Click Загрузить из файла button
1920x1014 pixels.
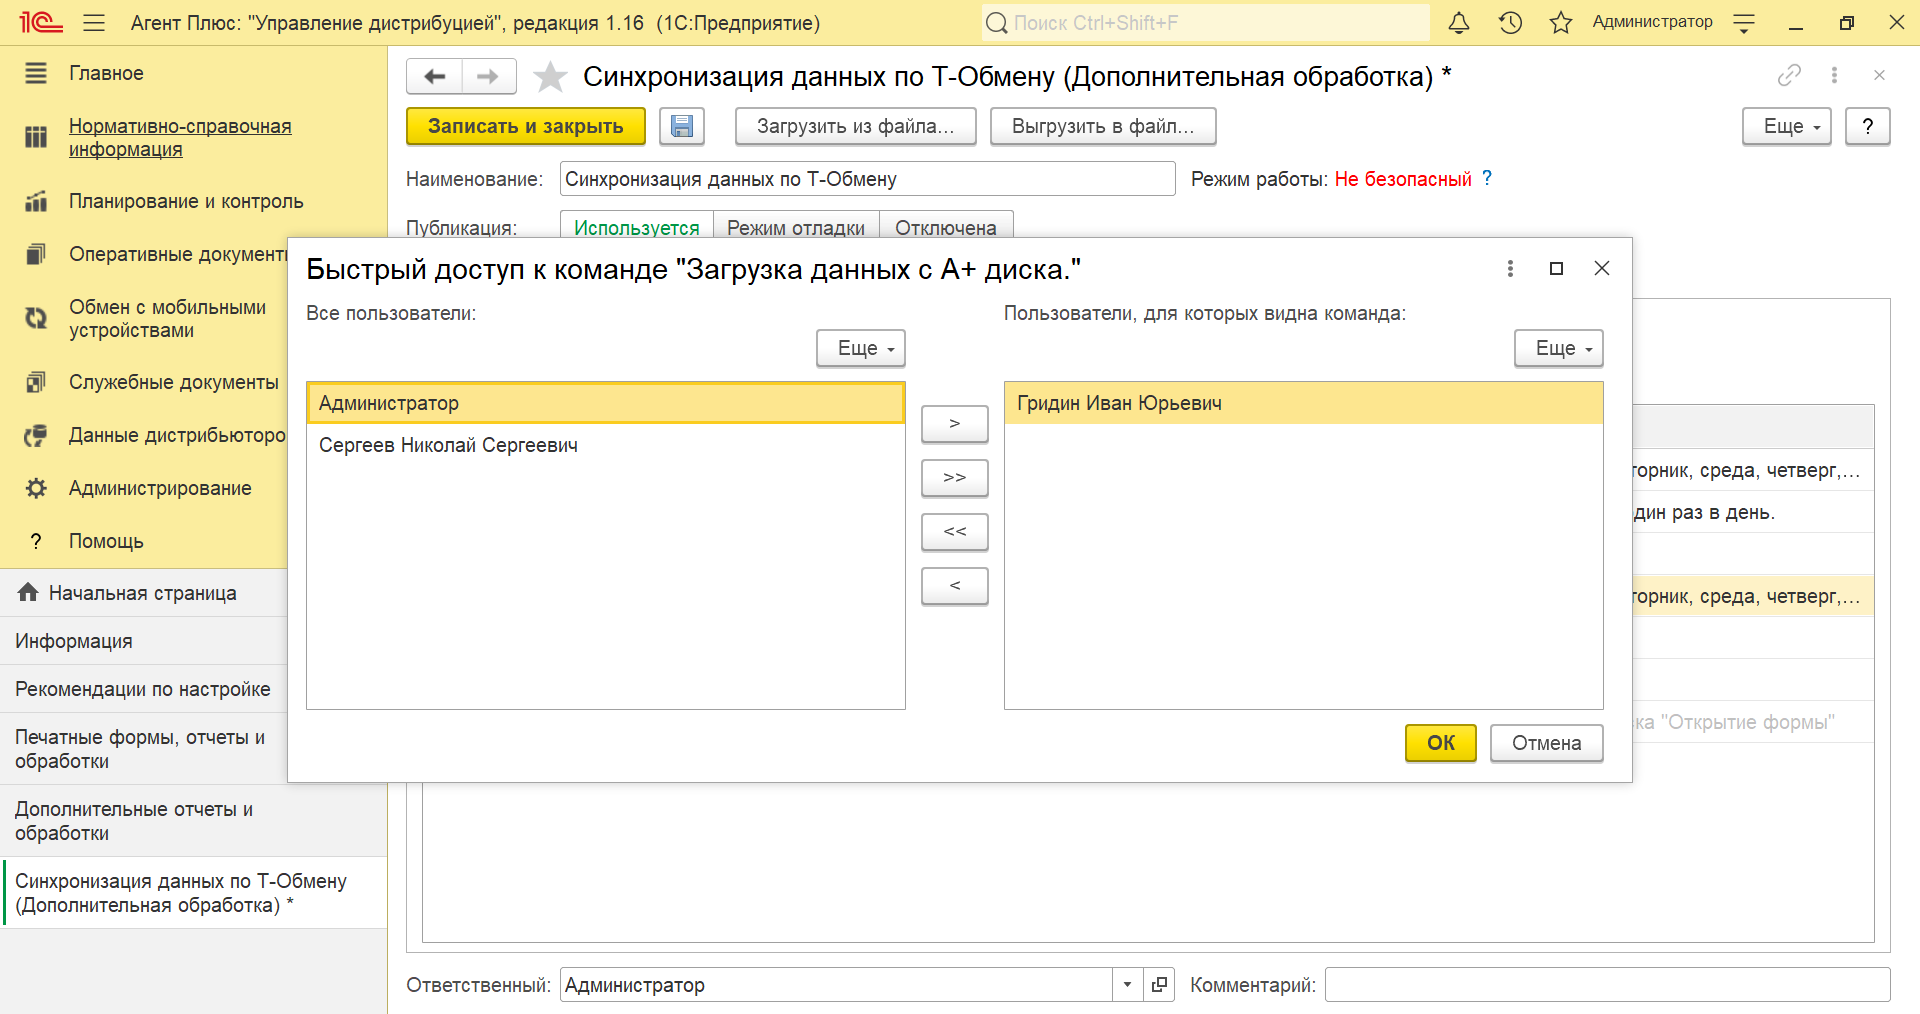click(x=856, y=126)
